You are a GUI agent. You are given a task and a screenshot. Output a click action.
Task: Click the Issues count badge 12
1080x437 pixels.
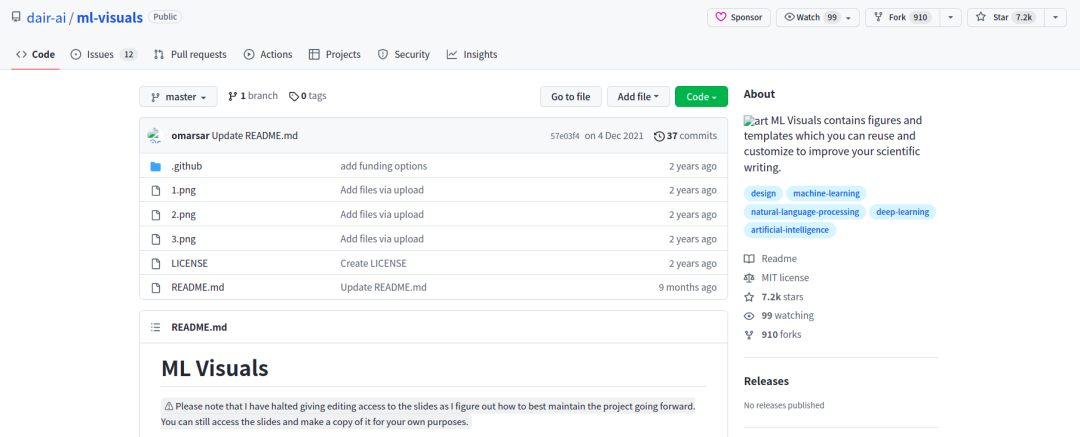128,54
